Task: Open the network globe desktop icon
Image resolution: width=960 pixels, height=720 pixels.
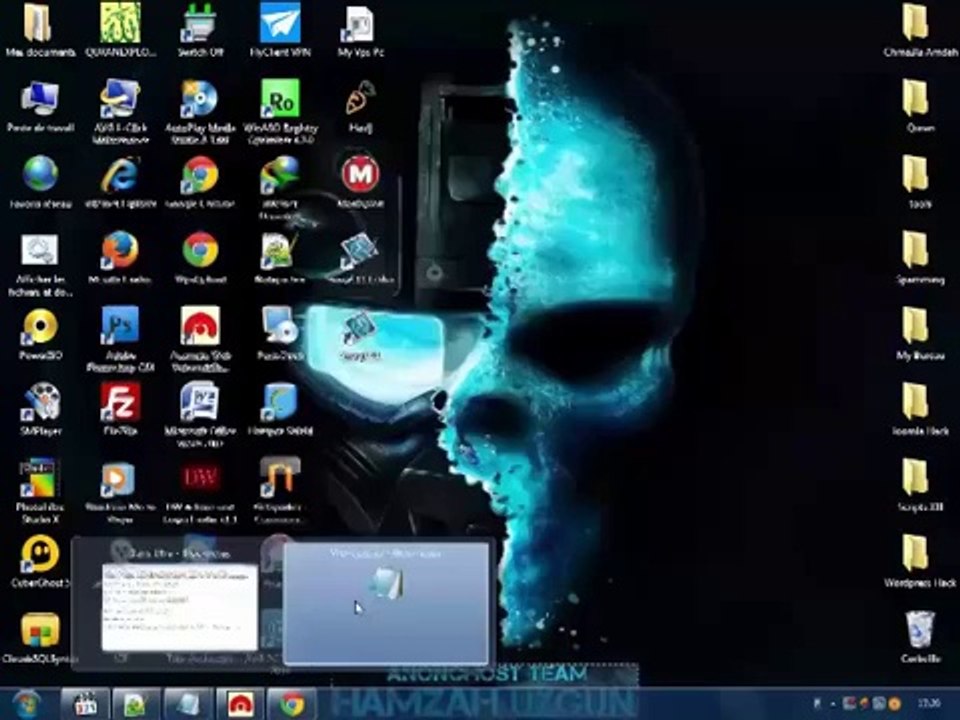Action: [40, 174]
